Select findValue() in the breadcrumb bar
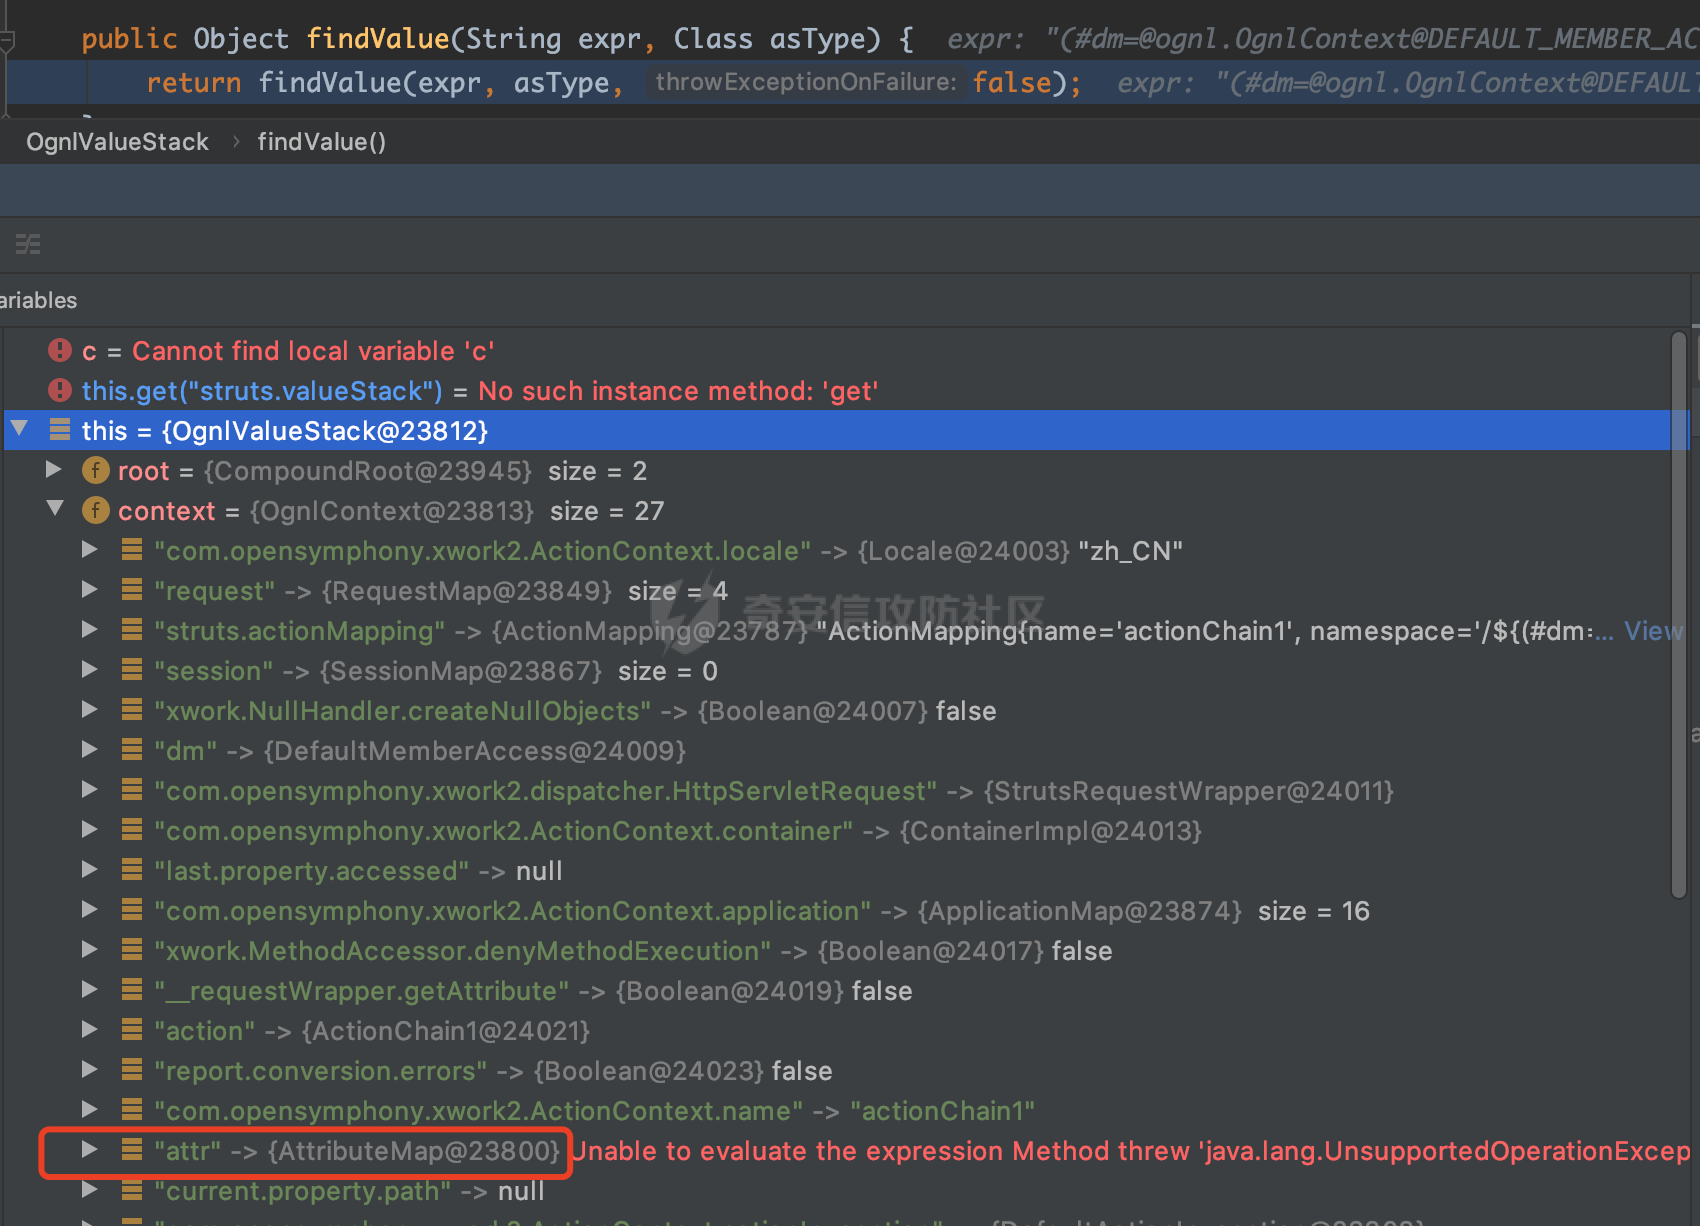Image resolution: width=1700 pixels, height=1226 pixels. tap(321, 142)
